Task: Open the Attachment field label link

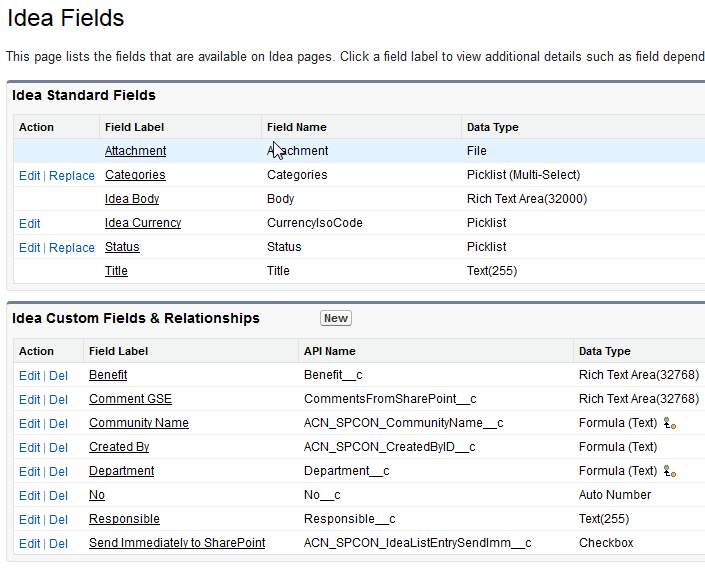Action: pyautogui.click(x=135, y=151)
